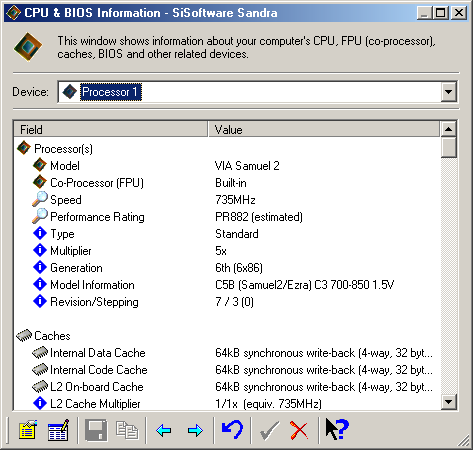
Task: Click the grayed-out floppy disk save icon
Action: click(x=96, y=430)
